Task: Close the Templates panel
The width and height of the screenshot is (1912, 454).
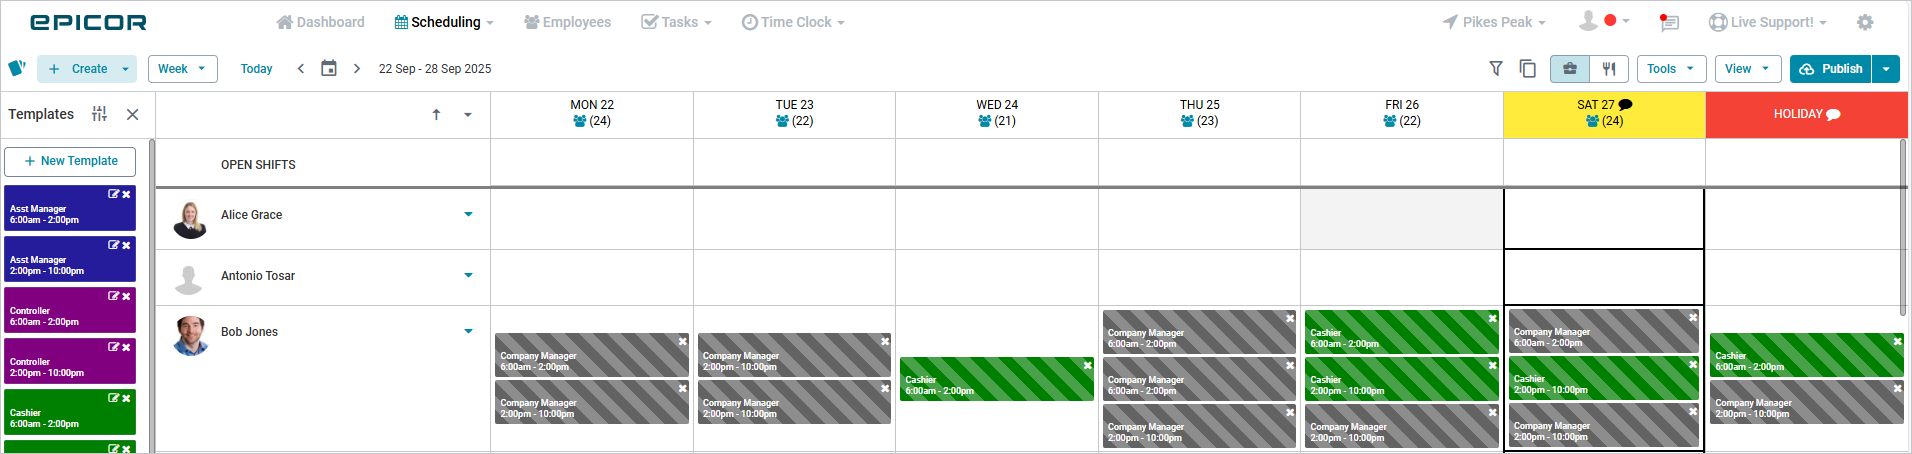Action: tap(132, 114)
